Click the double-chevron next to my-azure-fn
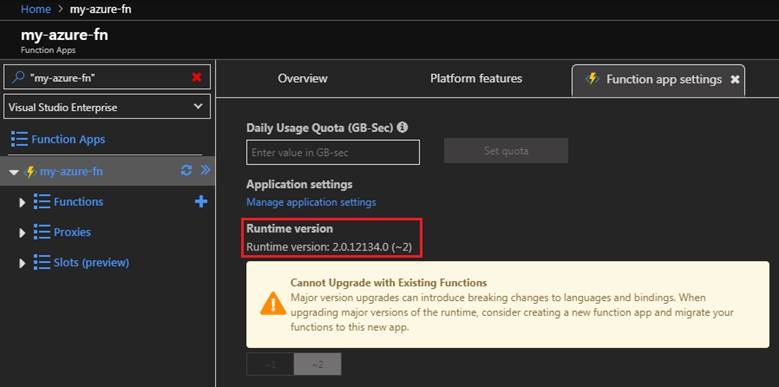779x387 pixels. click(x=205, y=170)
